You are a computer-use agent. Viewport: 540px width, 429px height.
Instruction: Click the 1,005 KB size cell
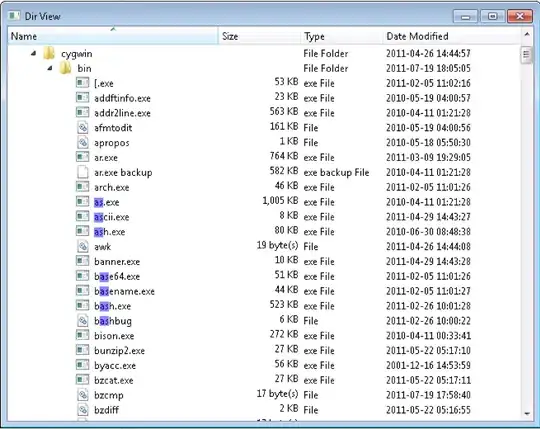pos(280,200)
